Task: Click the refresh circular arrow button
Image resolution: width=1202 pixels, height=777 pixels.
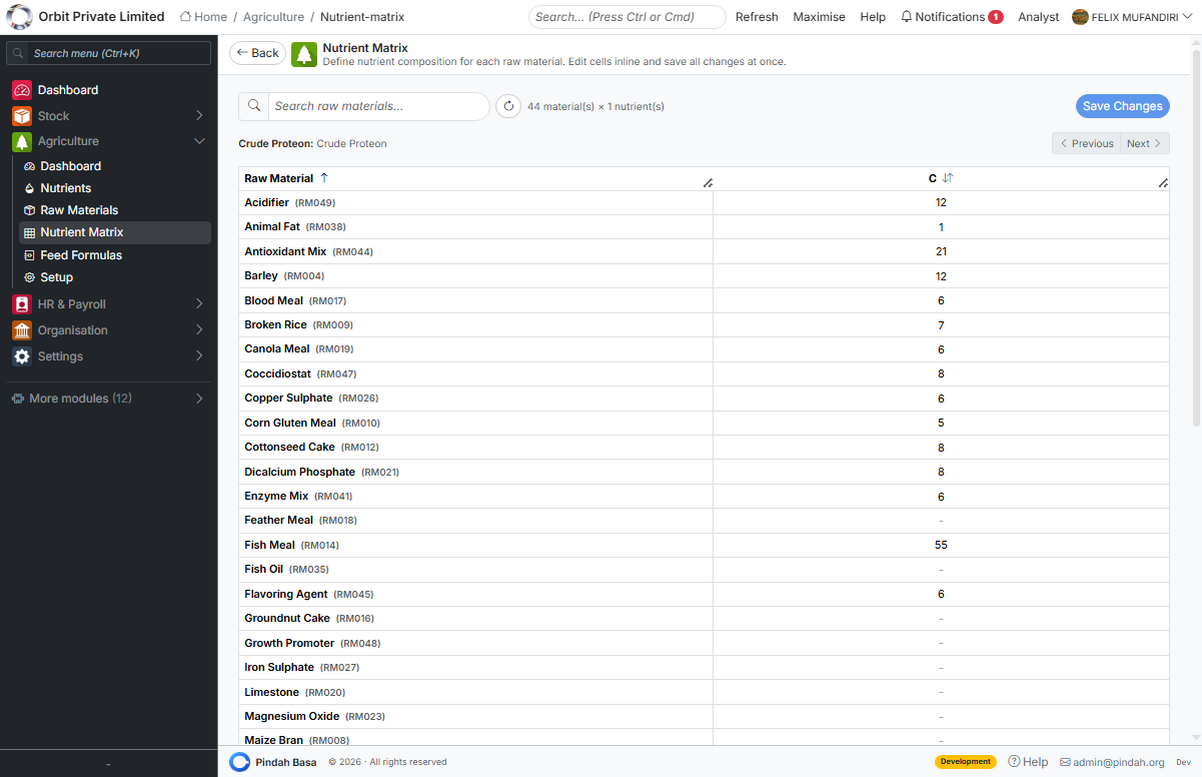Action: pos(509,106)
